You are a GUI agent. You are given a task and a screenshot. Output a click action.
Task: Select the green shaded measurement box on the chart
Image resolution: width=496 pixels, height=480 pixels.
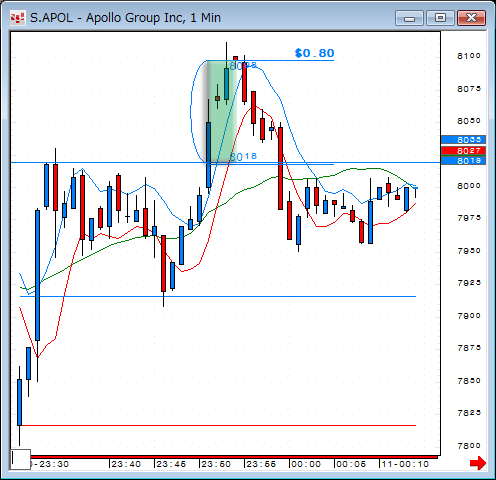222,112
